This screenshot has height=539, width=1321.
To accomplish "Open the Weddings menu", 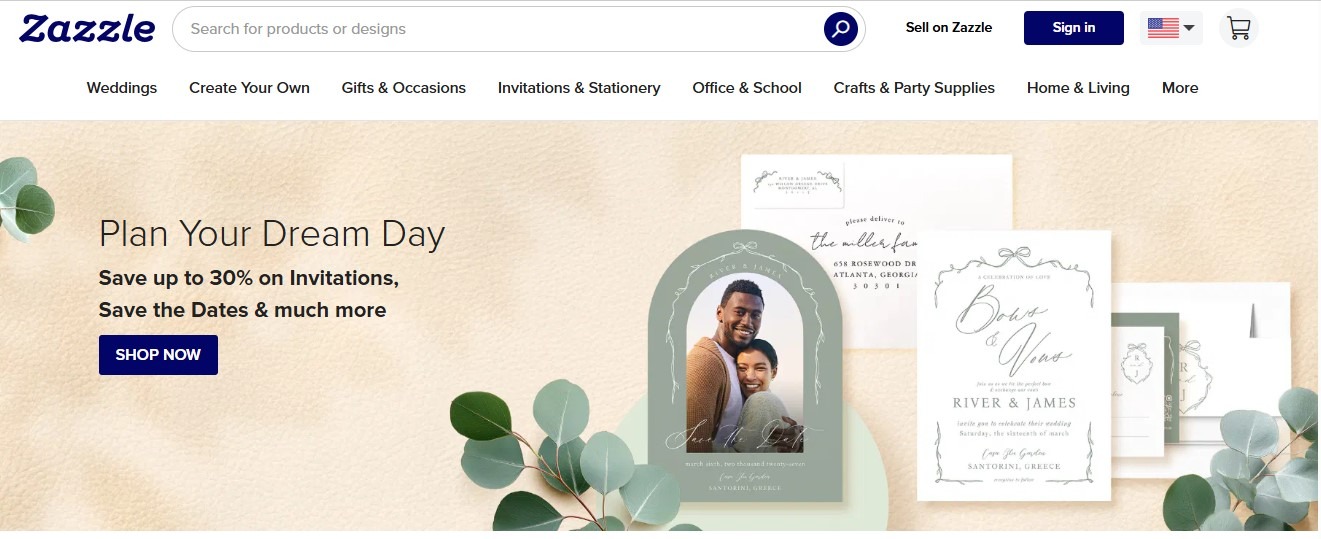I will (122, 88).
